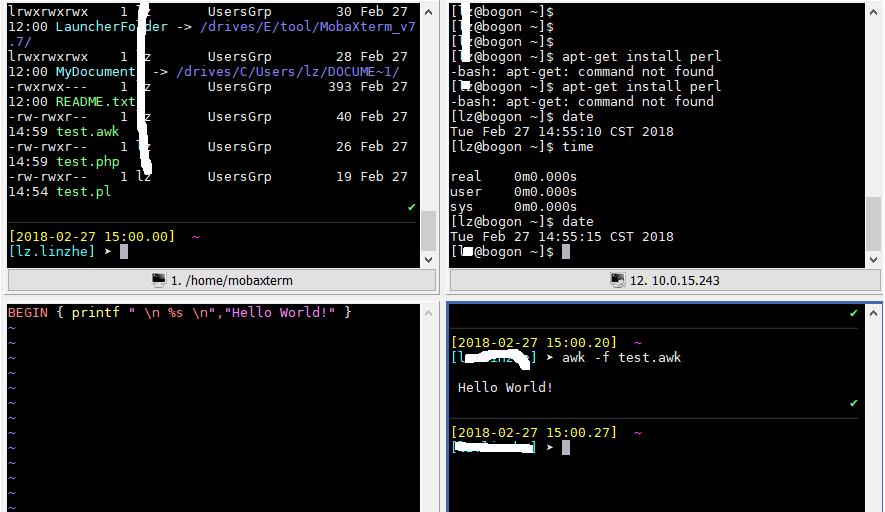This screenshot has width=885, height=512.
Task: Click the file size value 393
Action: coord(340,86)
